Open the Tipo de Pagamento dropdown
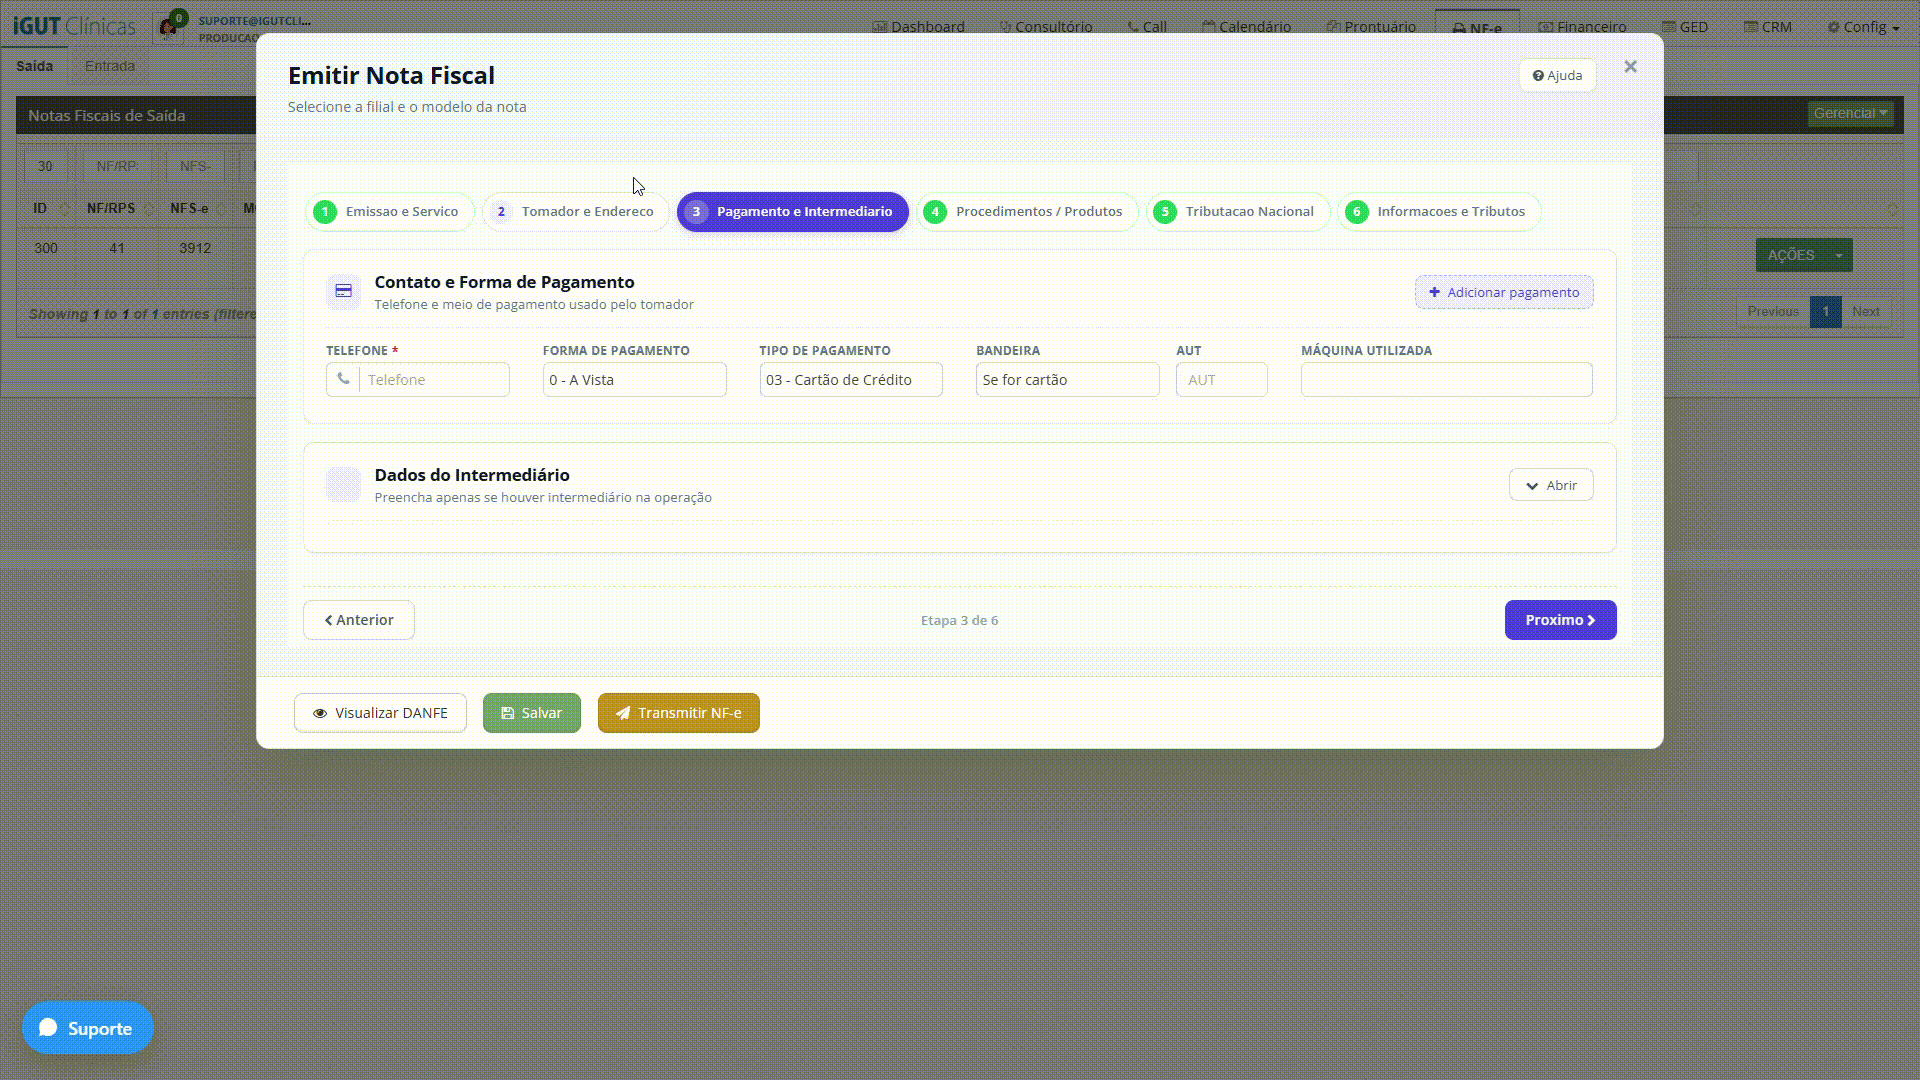The height and width of the screenshot is (1080, 1920). point(851,379)
